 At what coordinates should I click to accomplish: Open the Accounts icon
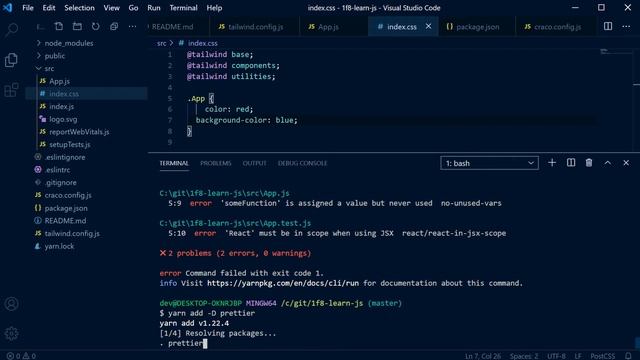click(11, 304)
